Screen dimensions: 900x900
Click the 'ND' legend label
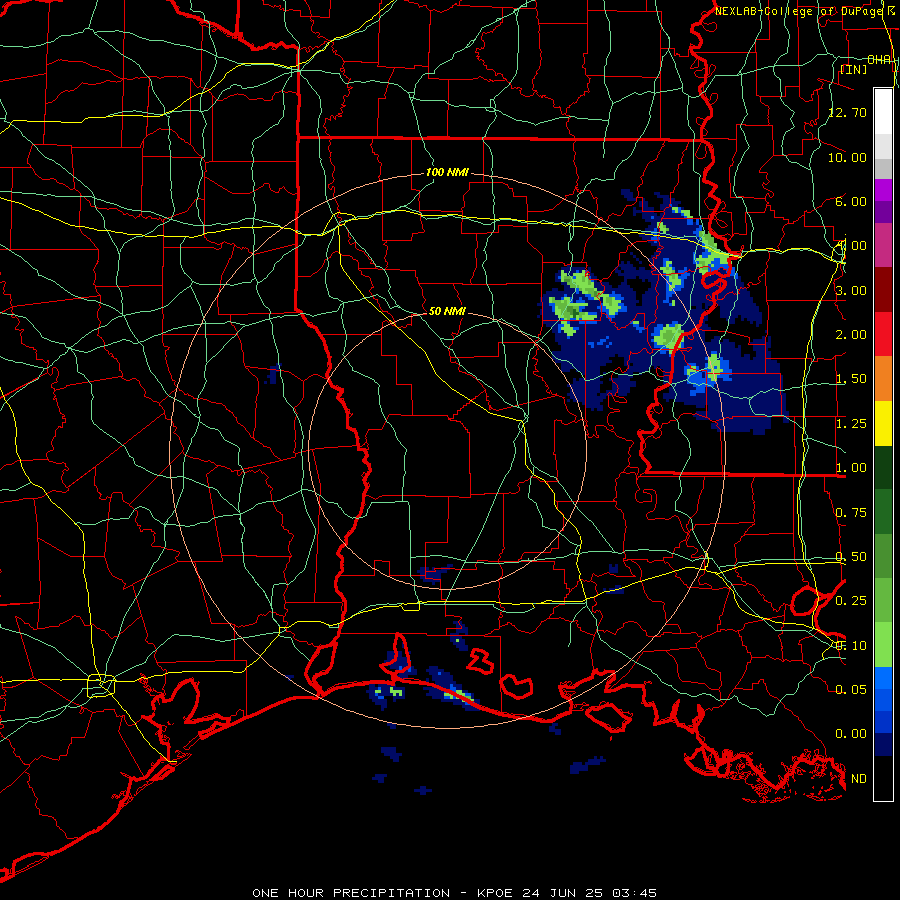859,779
